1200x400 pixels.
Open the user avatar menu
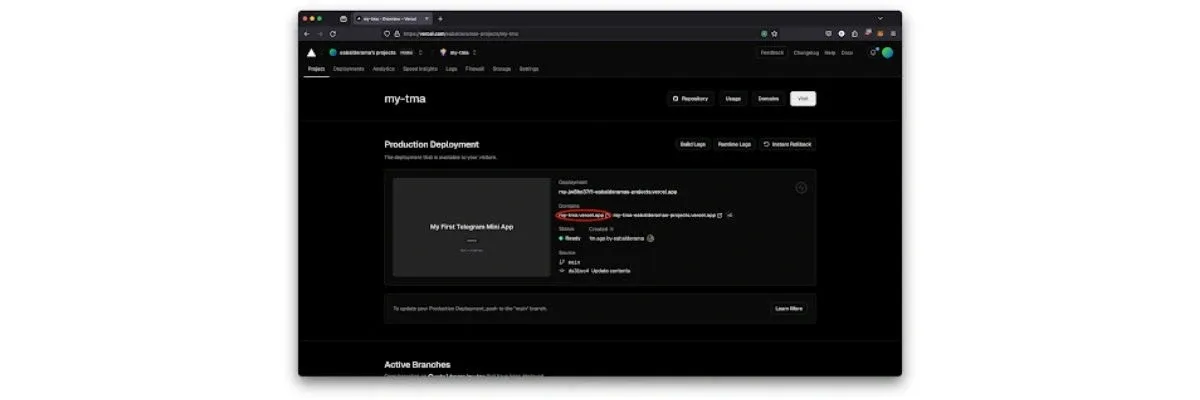coord(887,52)
